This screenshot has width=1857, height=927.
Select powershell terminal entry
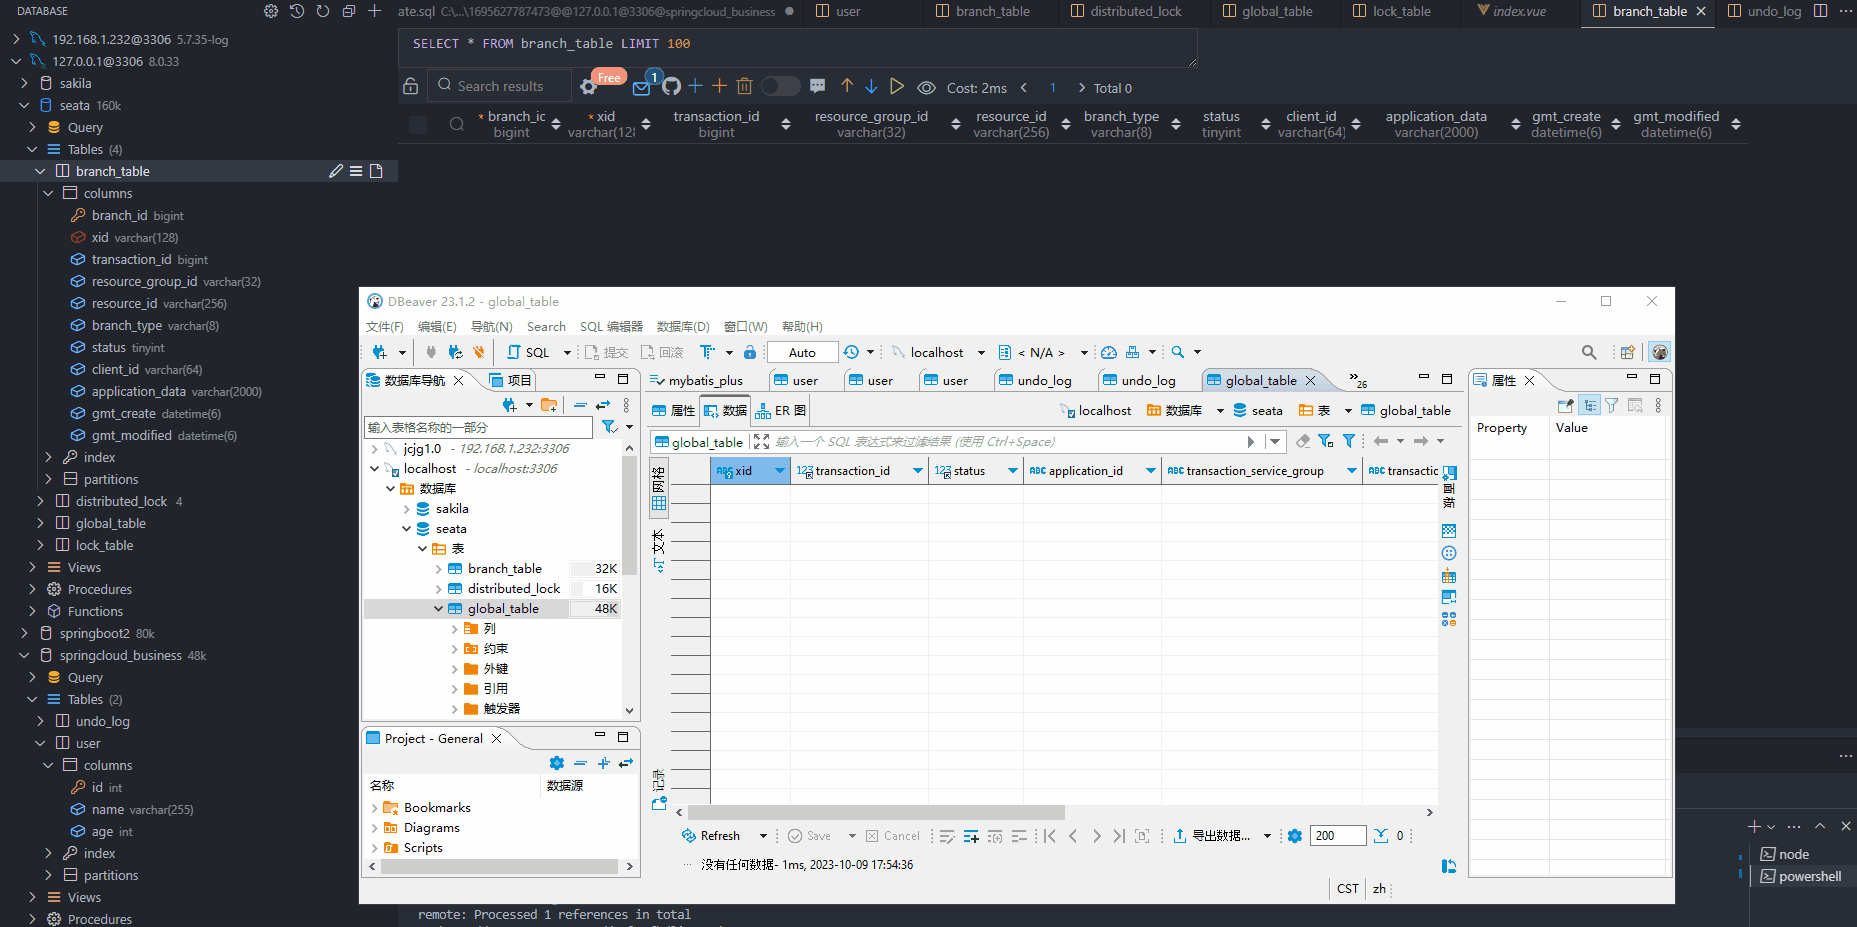point(1800,876)
